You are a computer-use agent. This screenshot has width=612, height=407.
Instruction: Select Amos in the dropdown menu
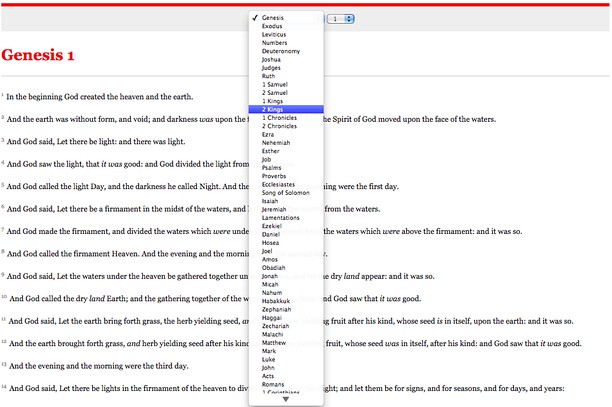[x=286, y=259]
